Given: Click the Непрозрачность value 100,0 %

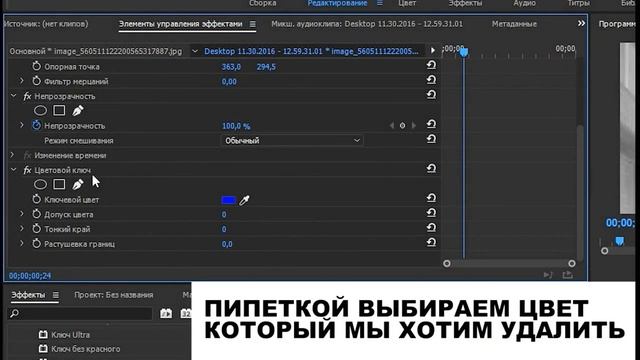Looking at the screenshot, I should click(236, 126).
